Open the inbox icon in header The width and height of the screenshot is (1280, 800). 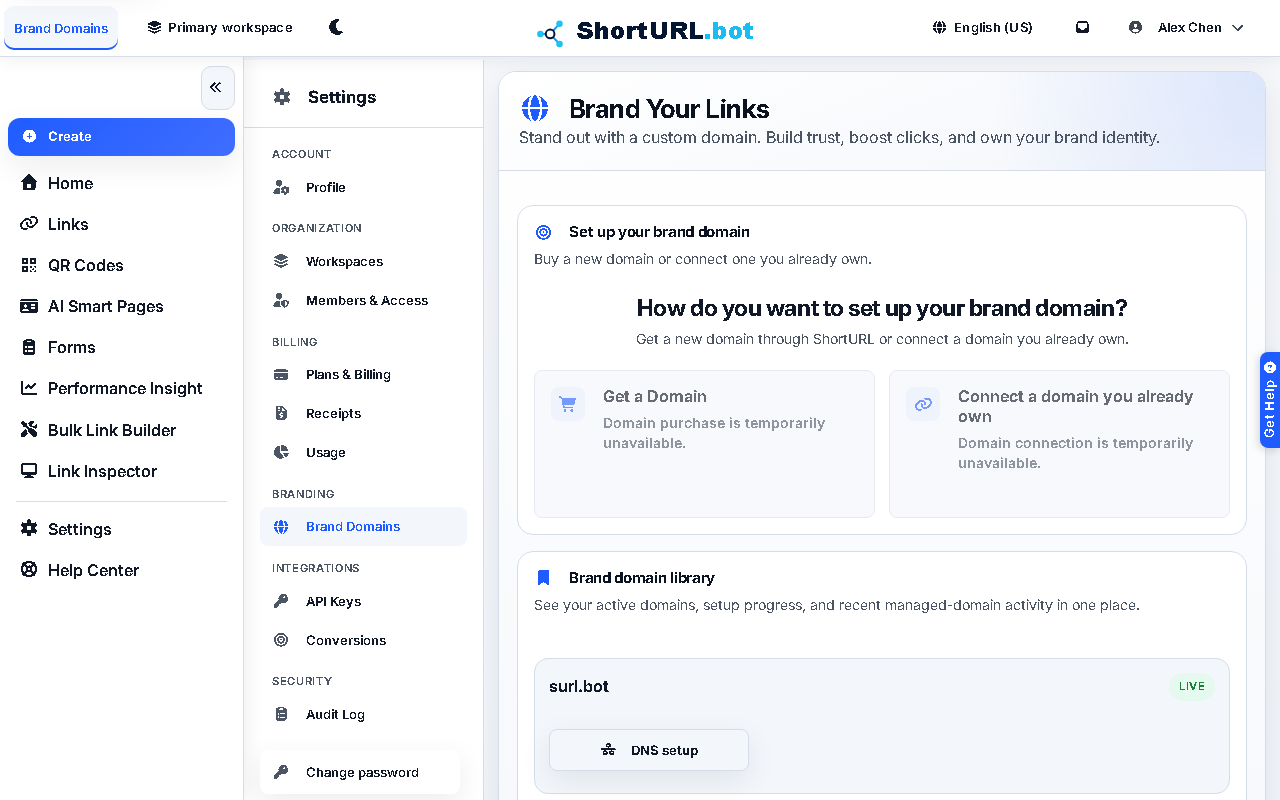pyautogui.click(x=1082, y=28)
